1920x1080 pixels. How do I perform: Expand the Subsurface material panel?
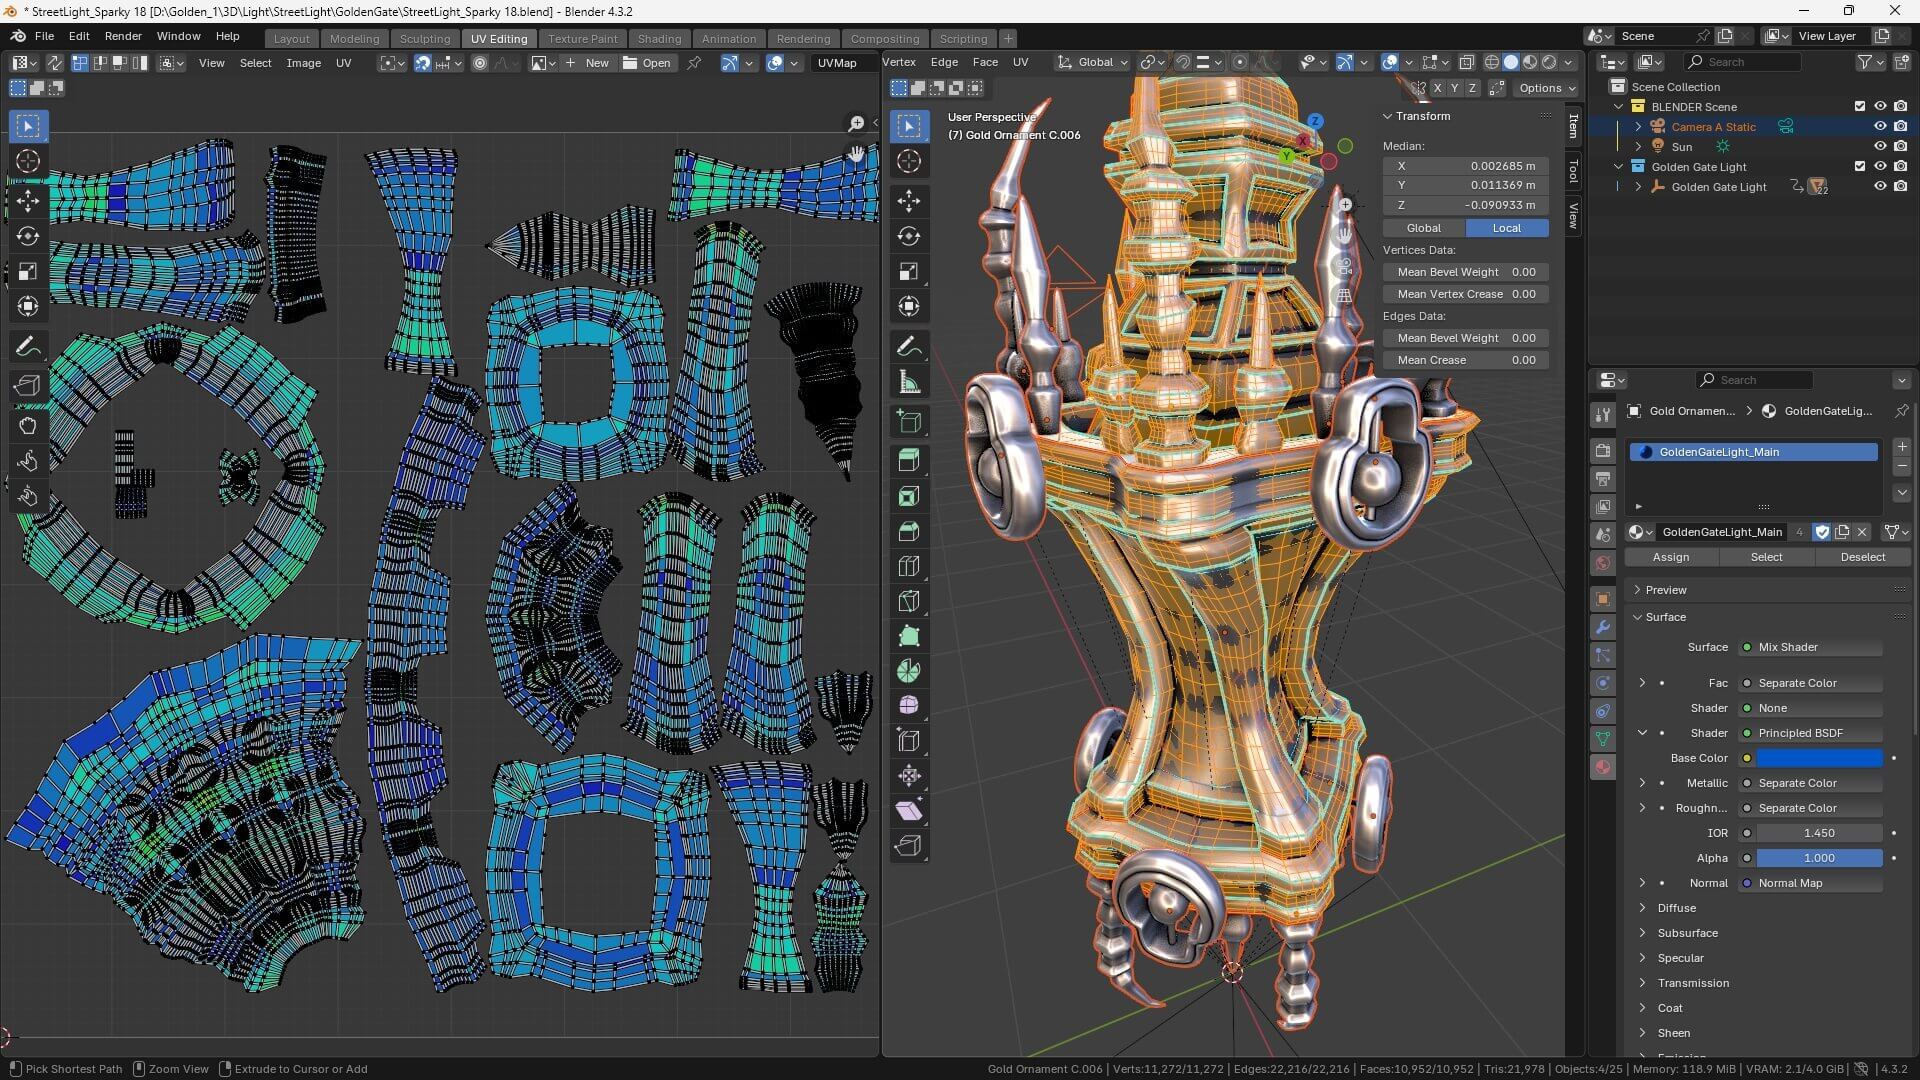(x=1687, y=933)
